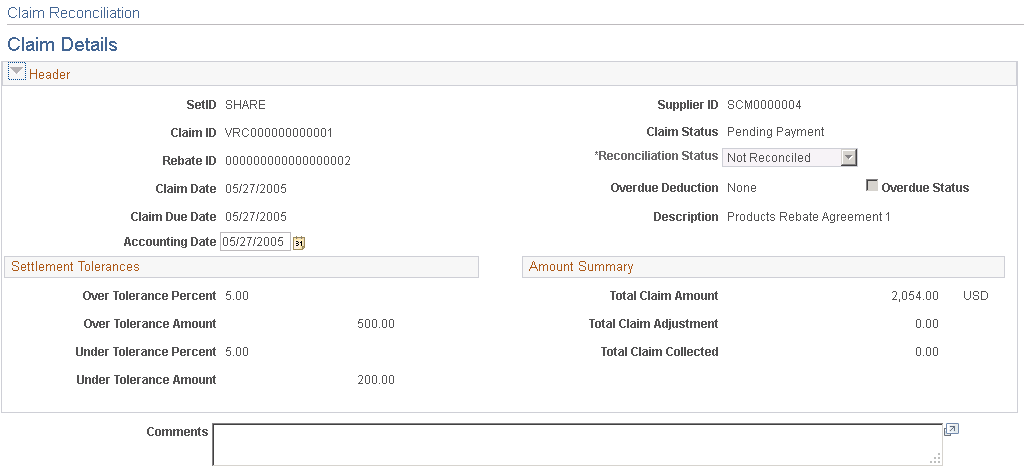Toggle the Overdue Status checkbox
The width and height of the screenshot is (1035, 472).
pos(872,186)
